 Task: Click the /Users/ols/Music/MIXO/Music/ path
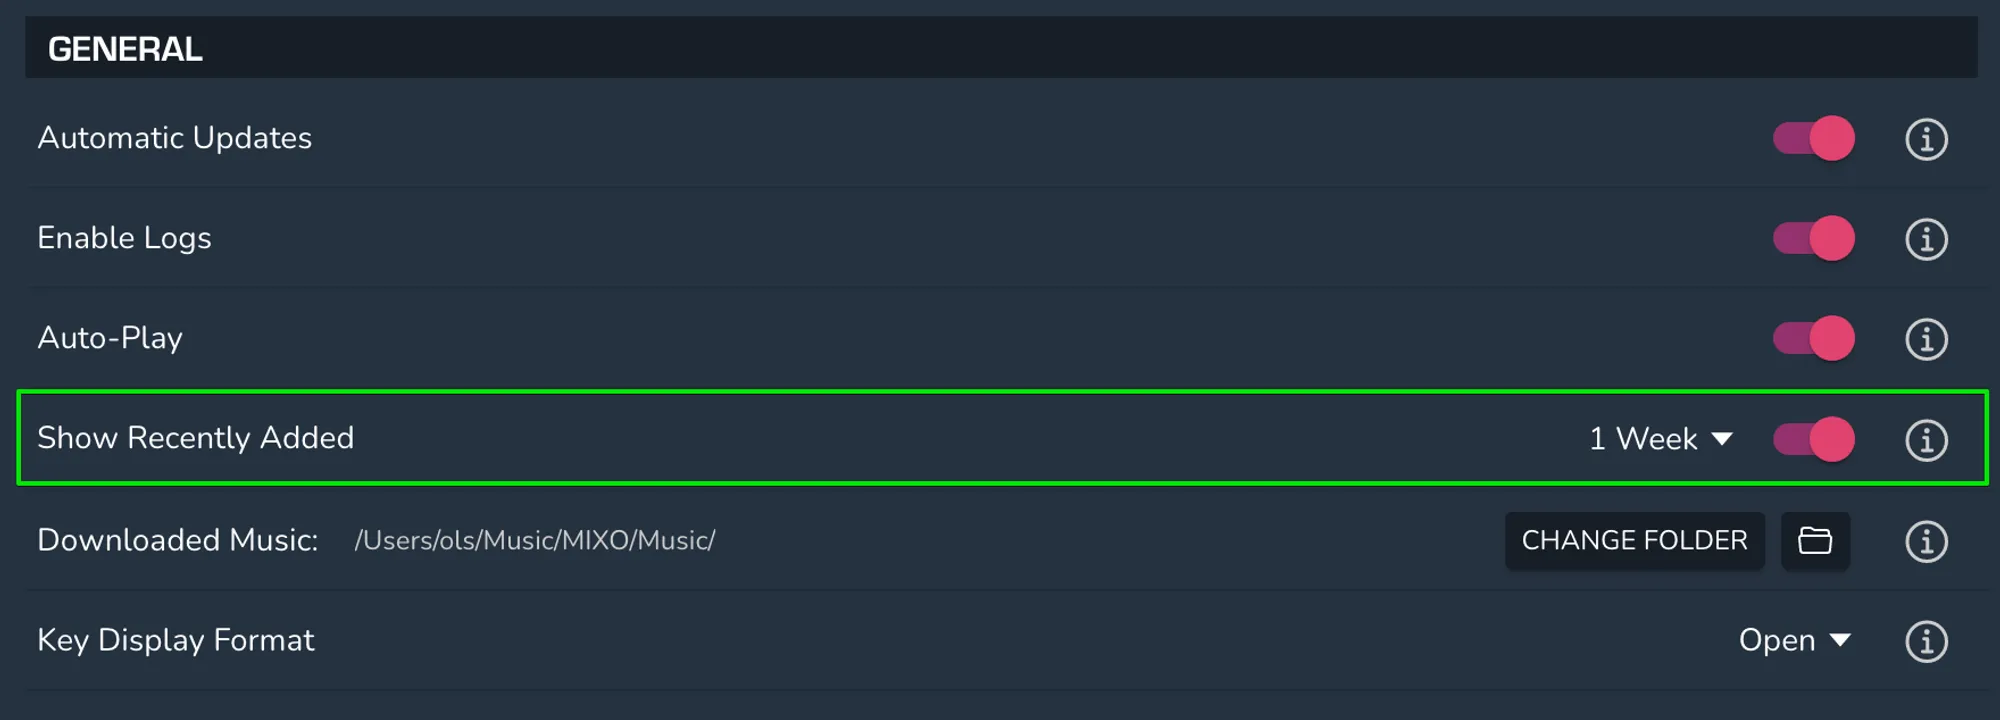[535, 541]
